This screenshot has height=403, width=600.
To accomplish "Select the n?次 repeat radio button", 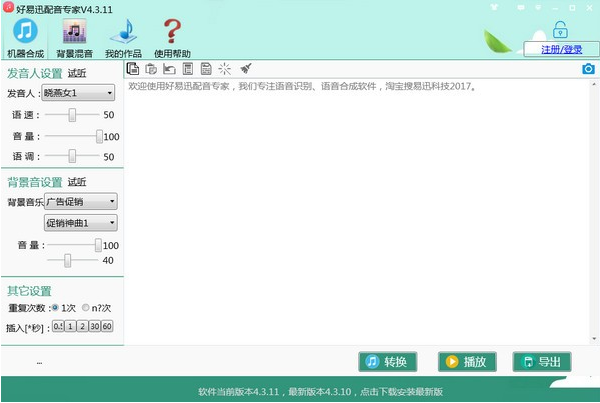I will point(85,307).
